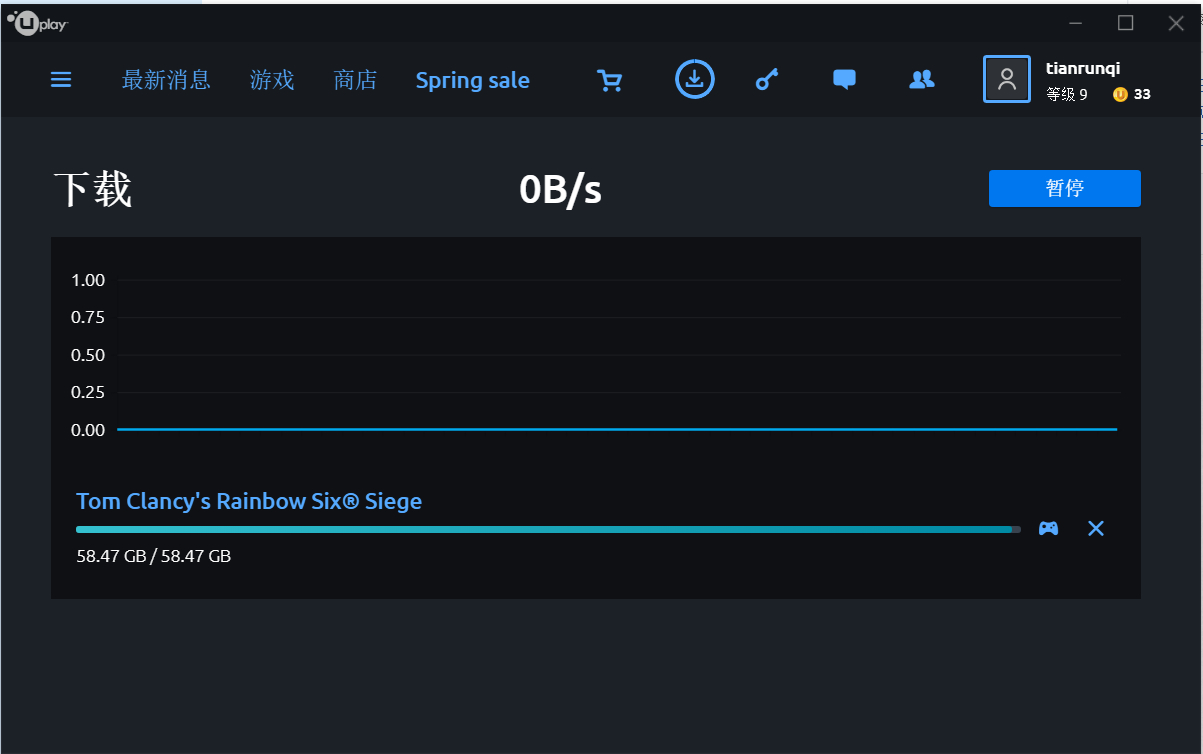Click the Tom Clancy's Rainbow Six Siege title
The image size is (1203, 754).
coord(249,501)
